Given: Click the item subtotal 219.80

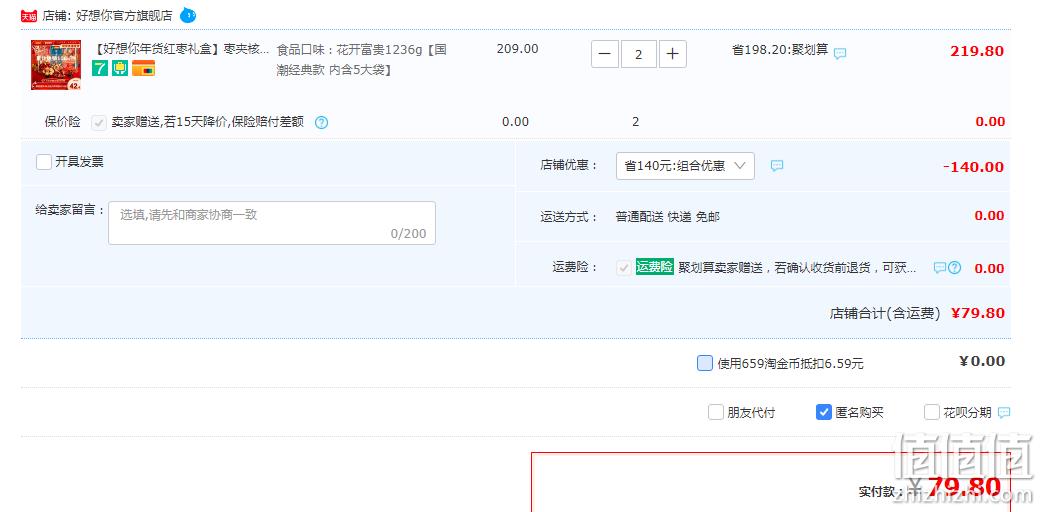Looking at the screenshot, I should (x=977, y=51).
